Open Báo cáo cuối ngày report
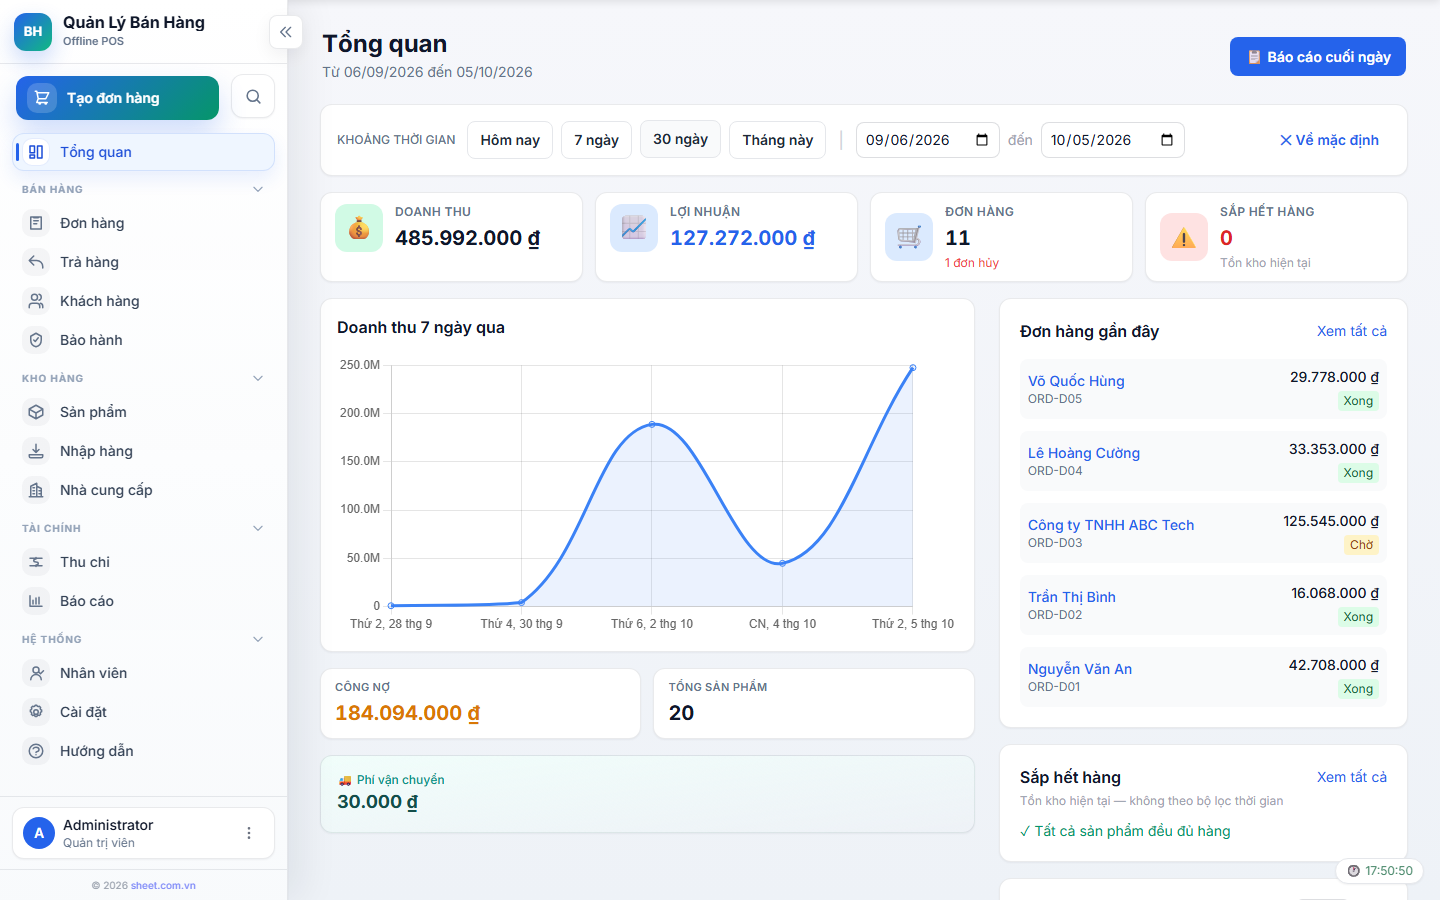Image resolution: width=1440 pixels, height=900 pixels. pyautogui.click(x=1318, y=57)
